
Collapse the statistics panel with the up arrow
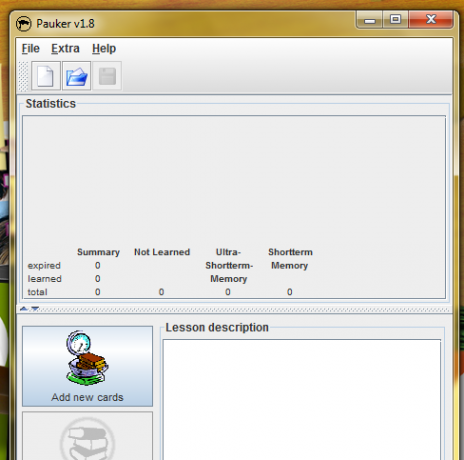click(x=24, y=309)
